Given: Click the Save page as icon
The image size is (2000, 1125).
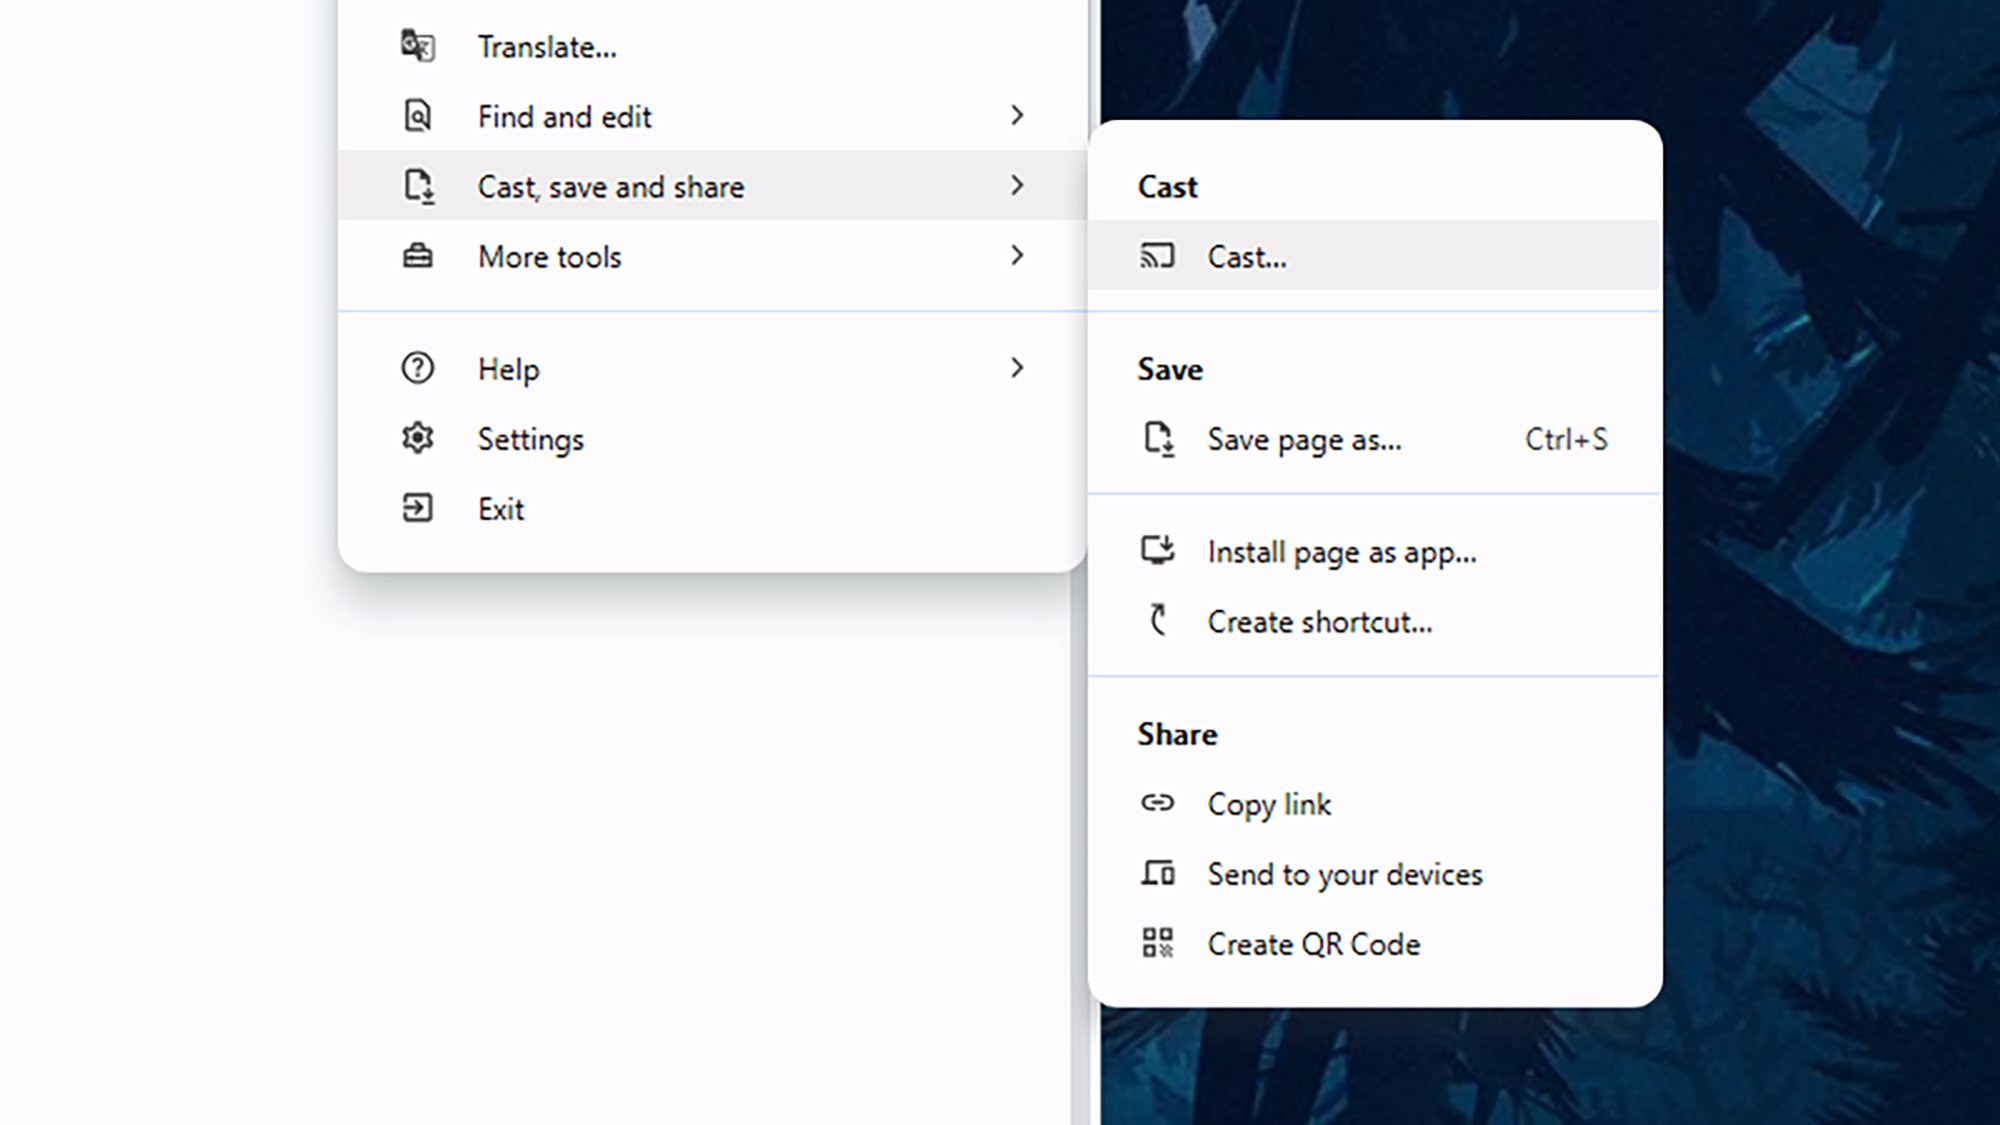Looking at the screenshot, I should click(x=1158, y=439).
